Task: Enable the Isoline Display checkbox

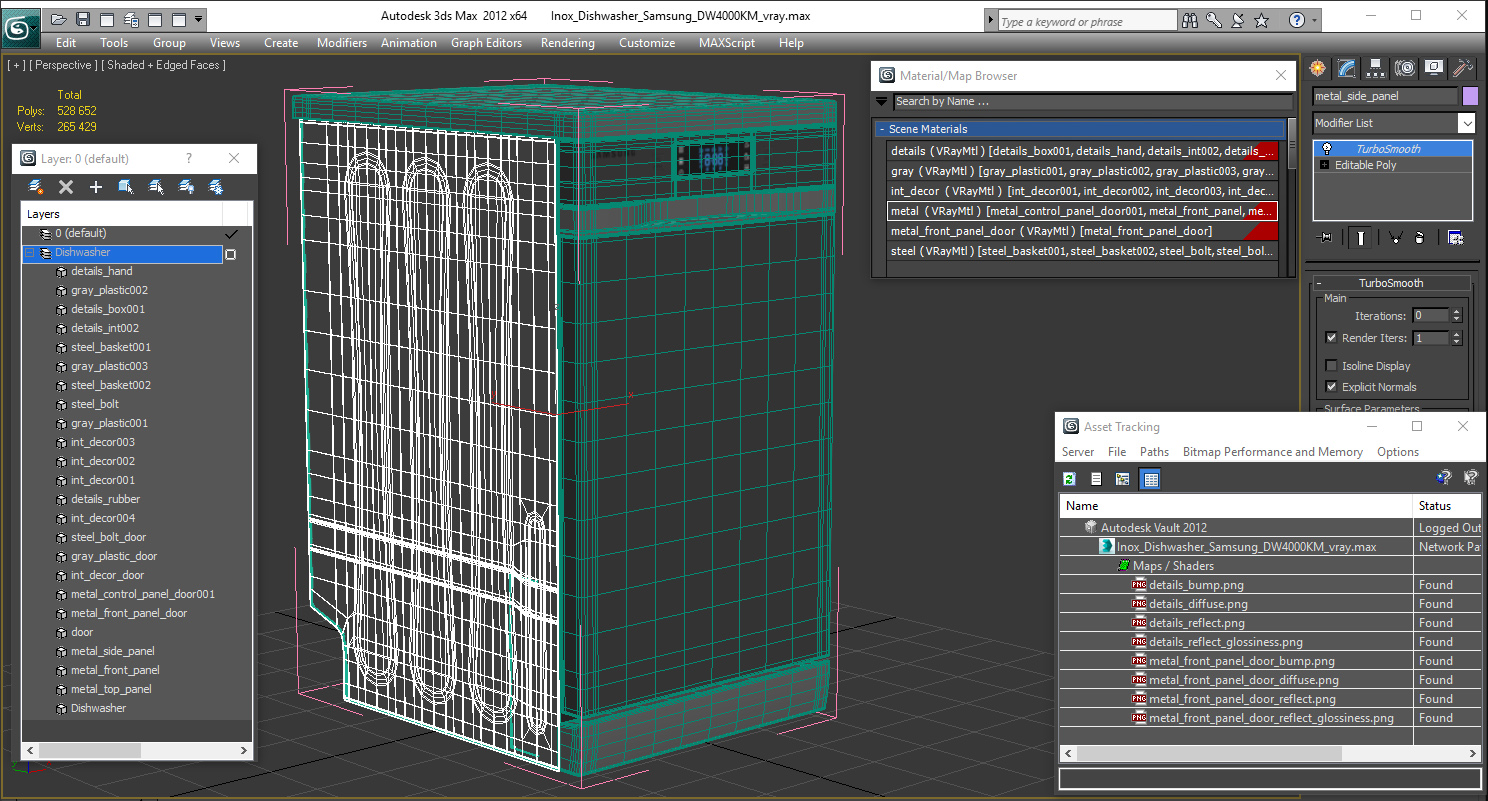Action: 1331,366
